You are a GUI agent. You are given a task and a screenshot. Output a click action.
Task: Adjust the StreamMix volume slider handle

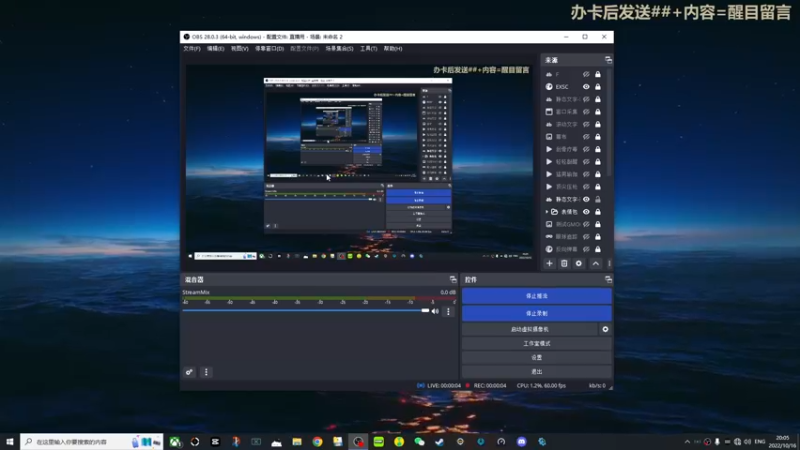point(426,310)
